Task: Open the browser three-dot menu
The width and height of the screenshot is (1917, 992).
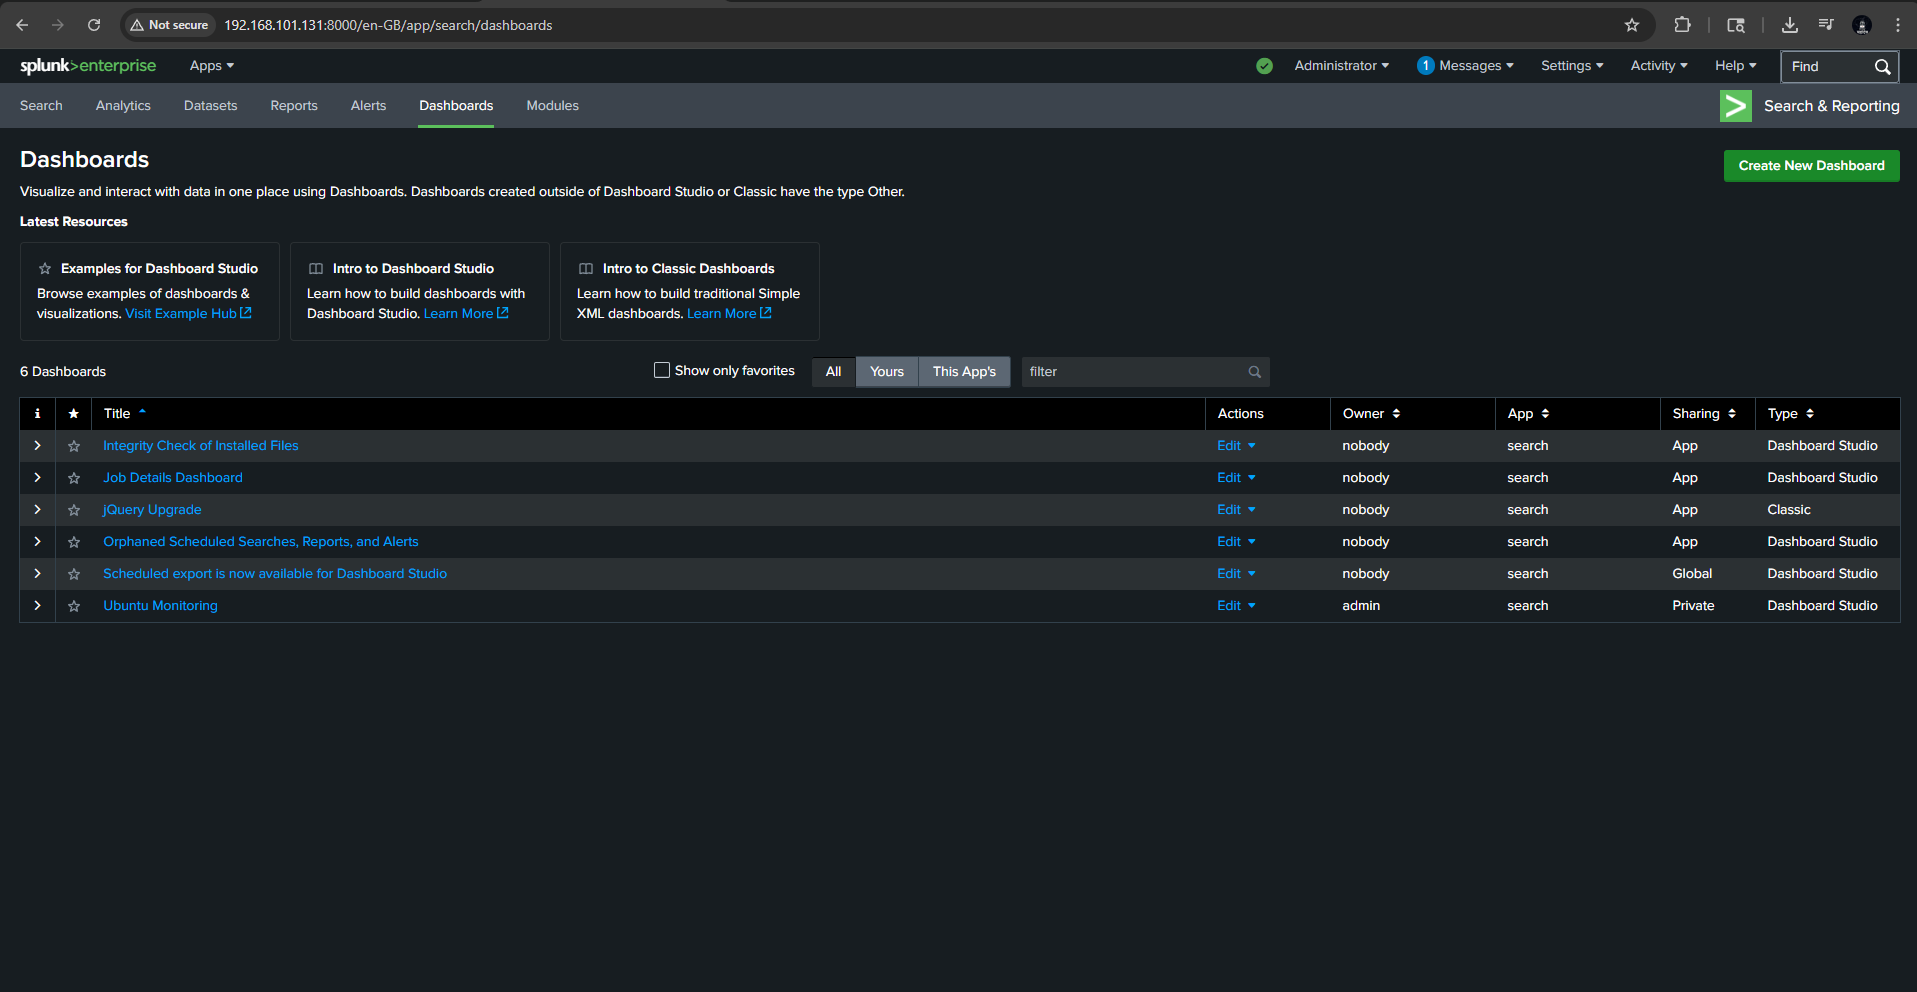Action: point(1897,25)
